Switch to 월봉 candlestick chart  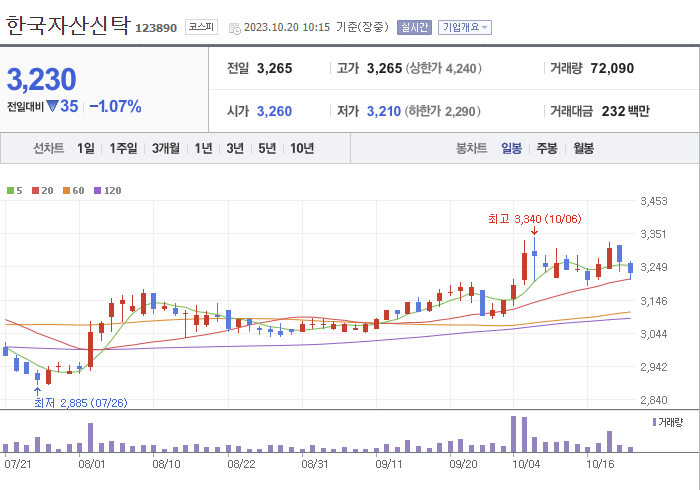583,148
